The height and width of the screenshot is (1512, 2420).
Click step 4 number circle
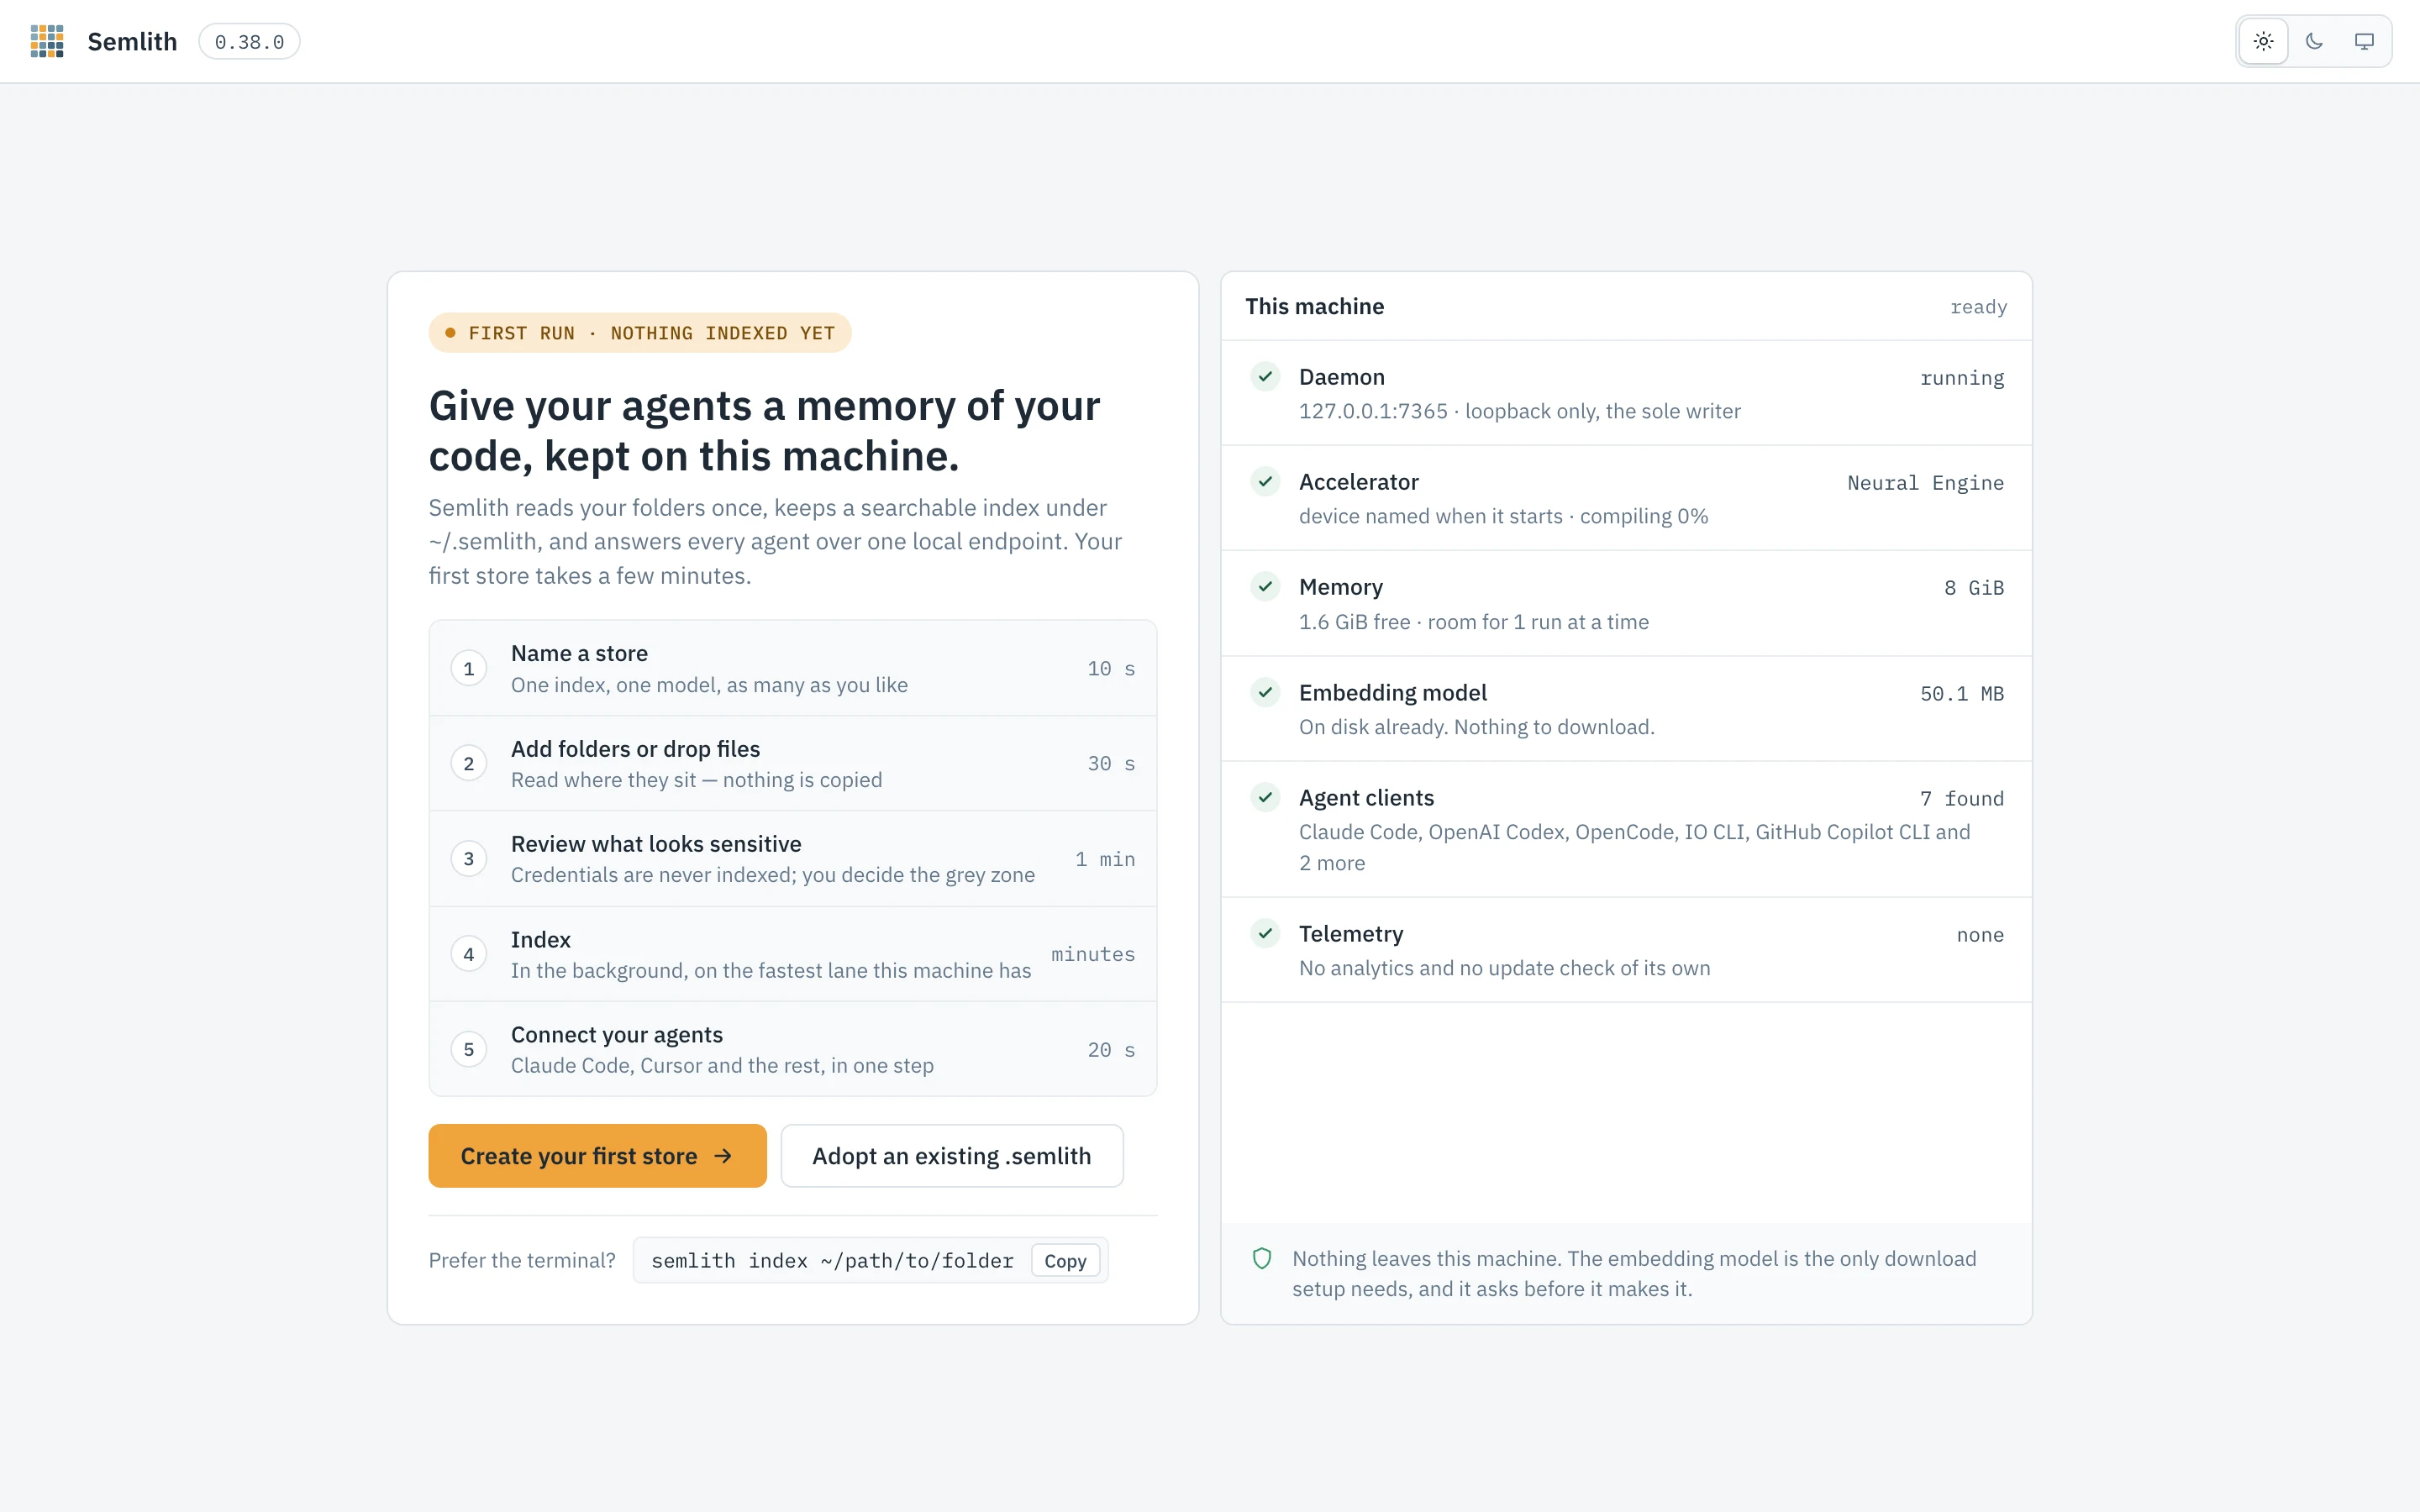(x=469, y=954)
